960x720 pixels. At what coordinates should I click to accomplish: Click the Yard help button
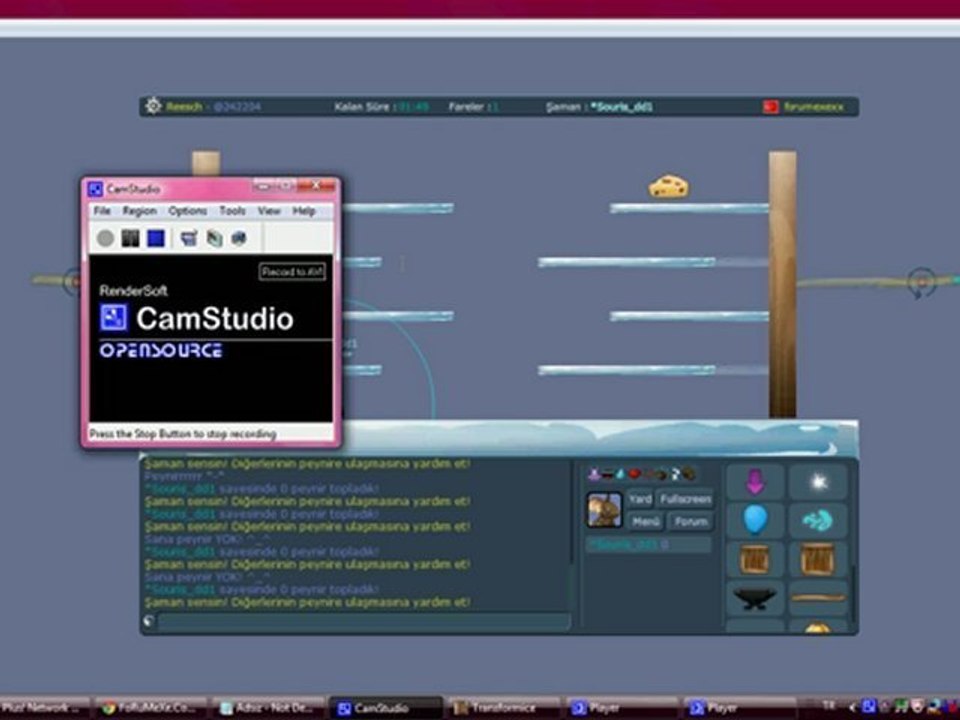tap(640, 499)
